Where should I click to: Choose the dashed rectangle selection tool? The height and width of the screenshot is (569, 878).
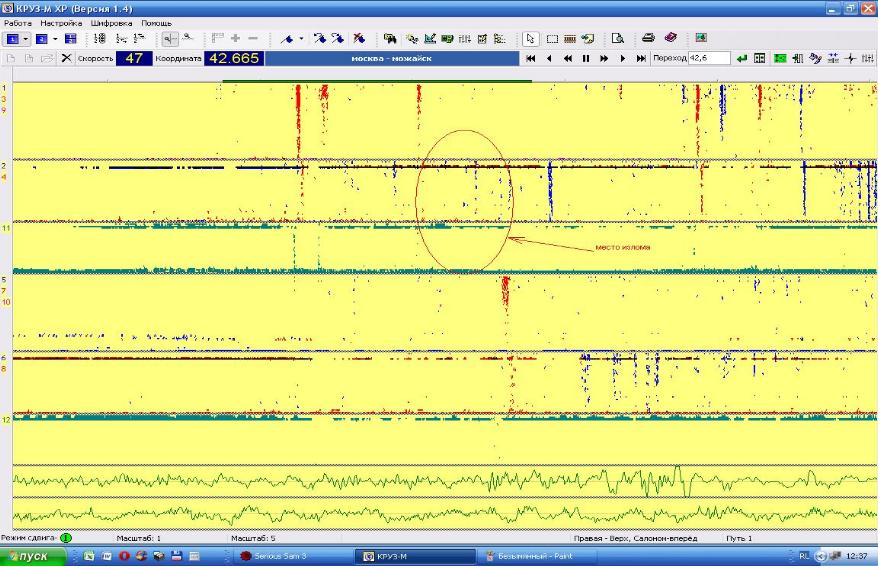(x=551, y=38)
